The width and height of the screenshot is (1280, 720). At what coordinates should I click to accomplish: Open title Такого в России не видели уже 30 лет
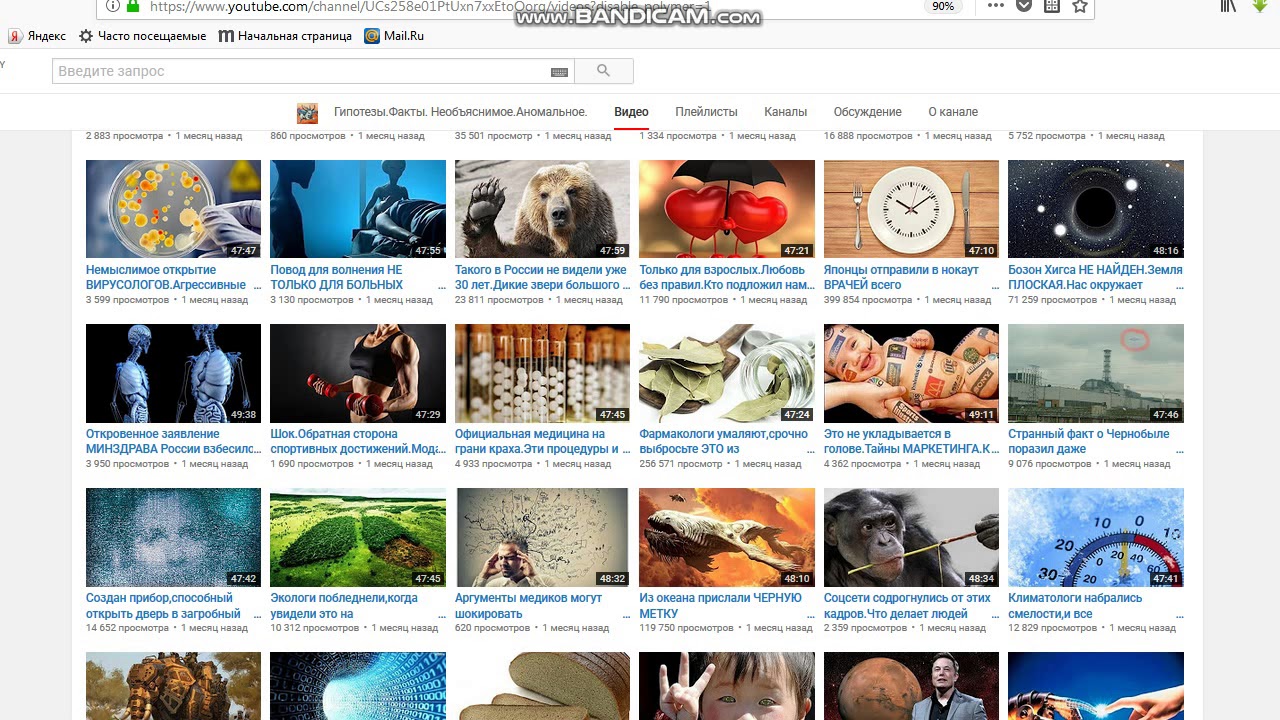(x=541, y=277)
